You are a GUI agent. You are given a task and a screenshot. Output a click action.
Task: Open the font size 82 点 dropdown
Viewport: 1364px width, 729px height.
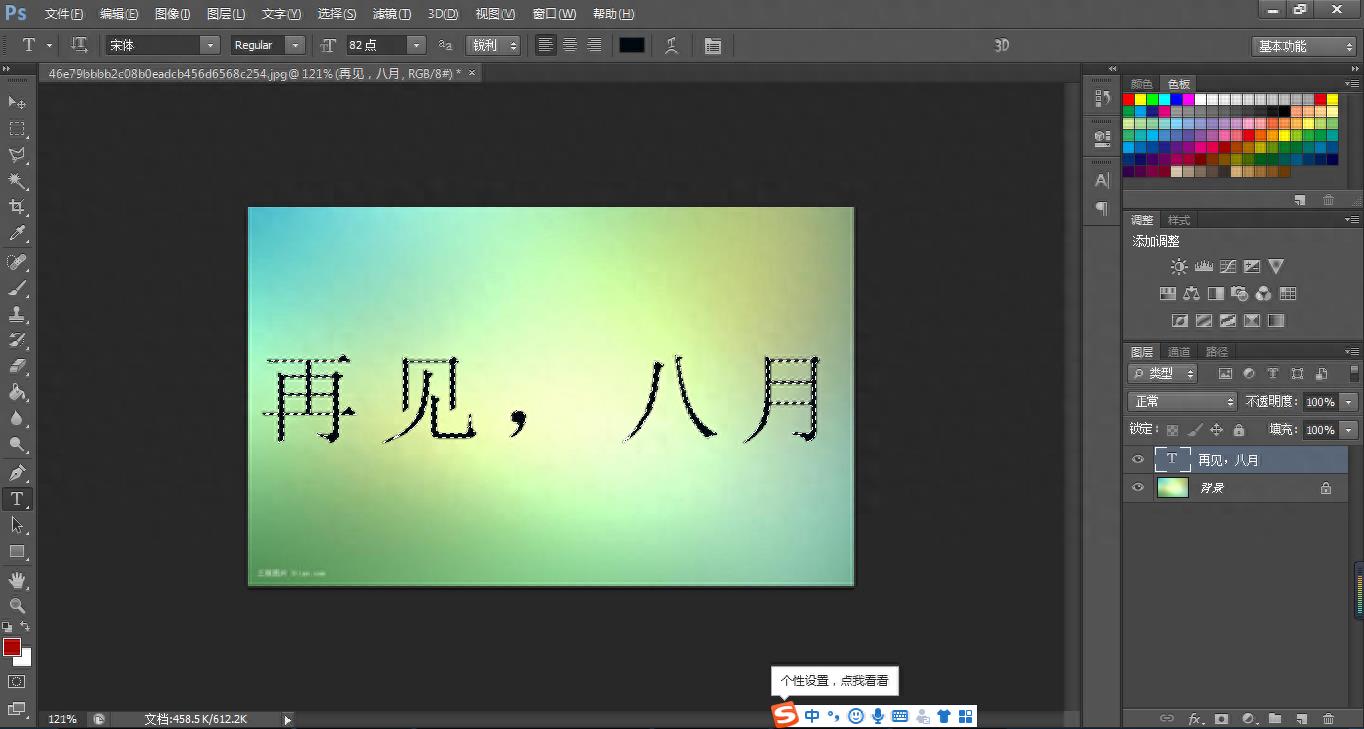point(416,45)
